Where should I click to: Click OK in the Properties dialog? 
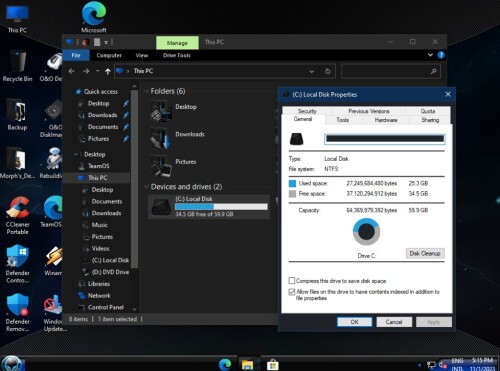[354, 322]
